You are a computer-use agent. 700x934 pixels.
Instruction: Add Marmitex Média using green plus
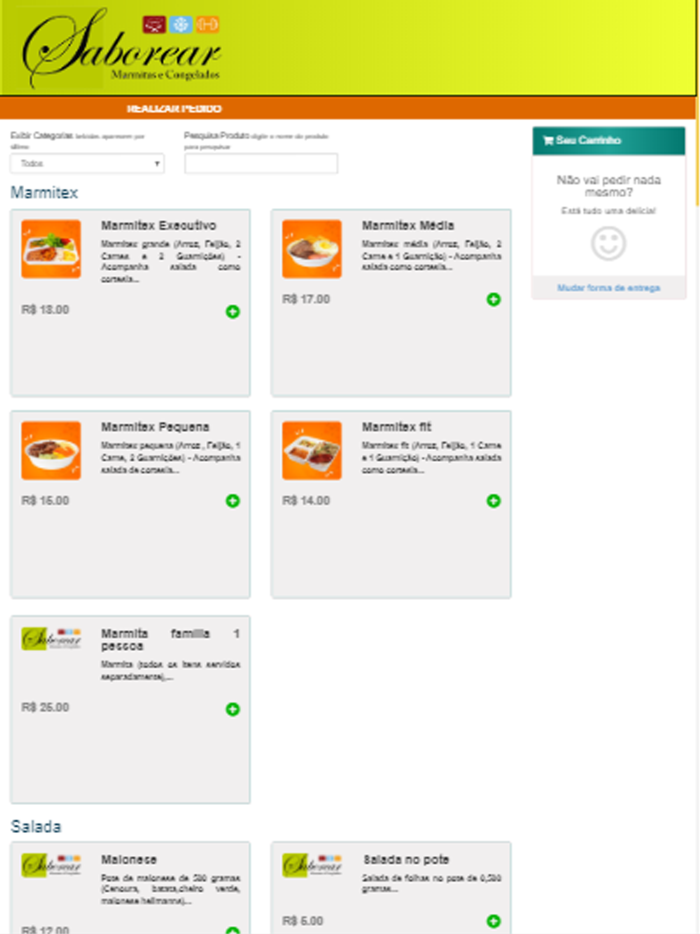pos(493,299)
